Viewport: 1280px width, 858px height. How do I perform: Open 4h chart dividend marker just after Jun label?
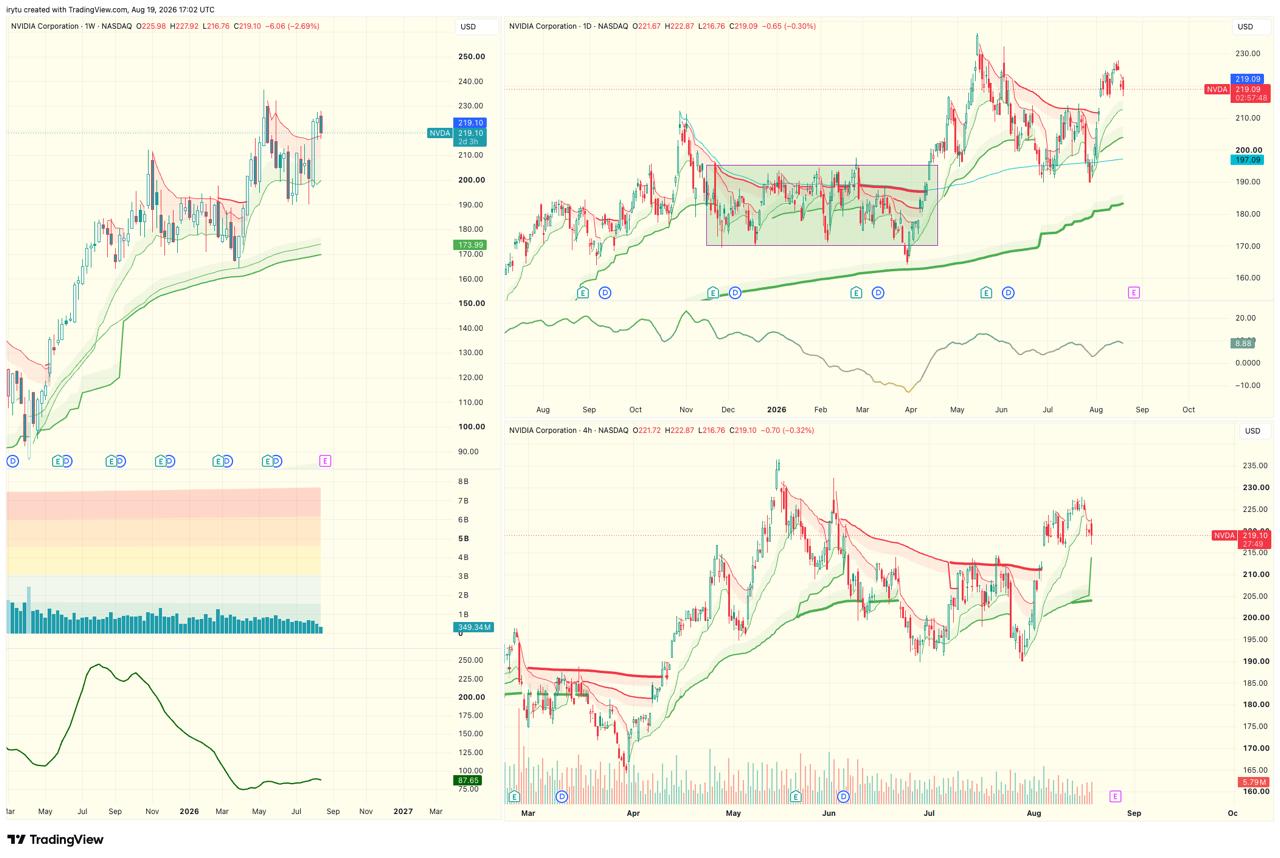(x=843, y=796)
